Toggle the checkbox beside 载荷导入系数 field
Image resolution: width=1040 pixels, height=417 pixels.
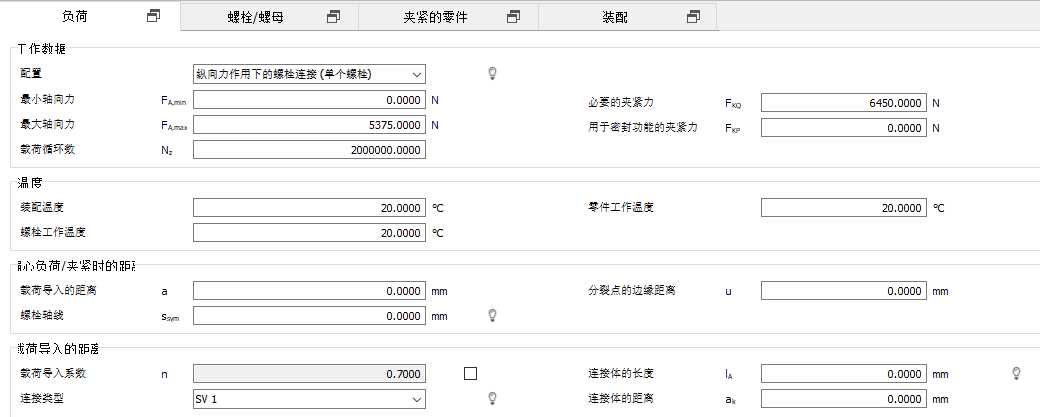pos(471,373)
